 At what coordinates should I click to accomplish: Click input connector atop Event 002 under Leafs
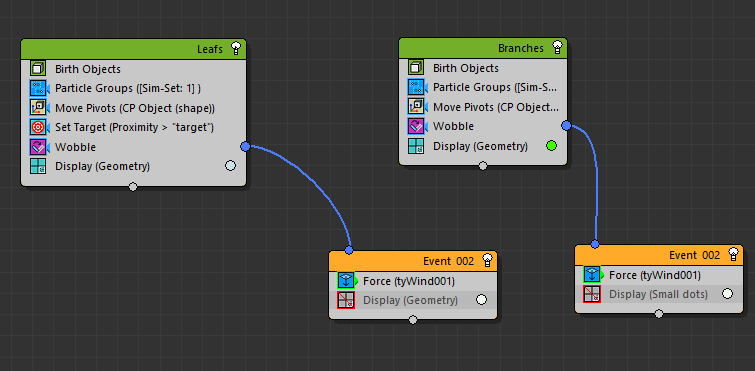point(349,250)
